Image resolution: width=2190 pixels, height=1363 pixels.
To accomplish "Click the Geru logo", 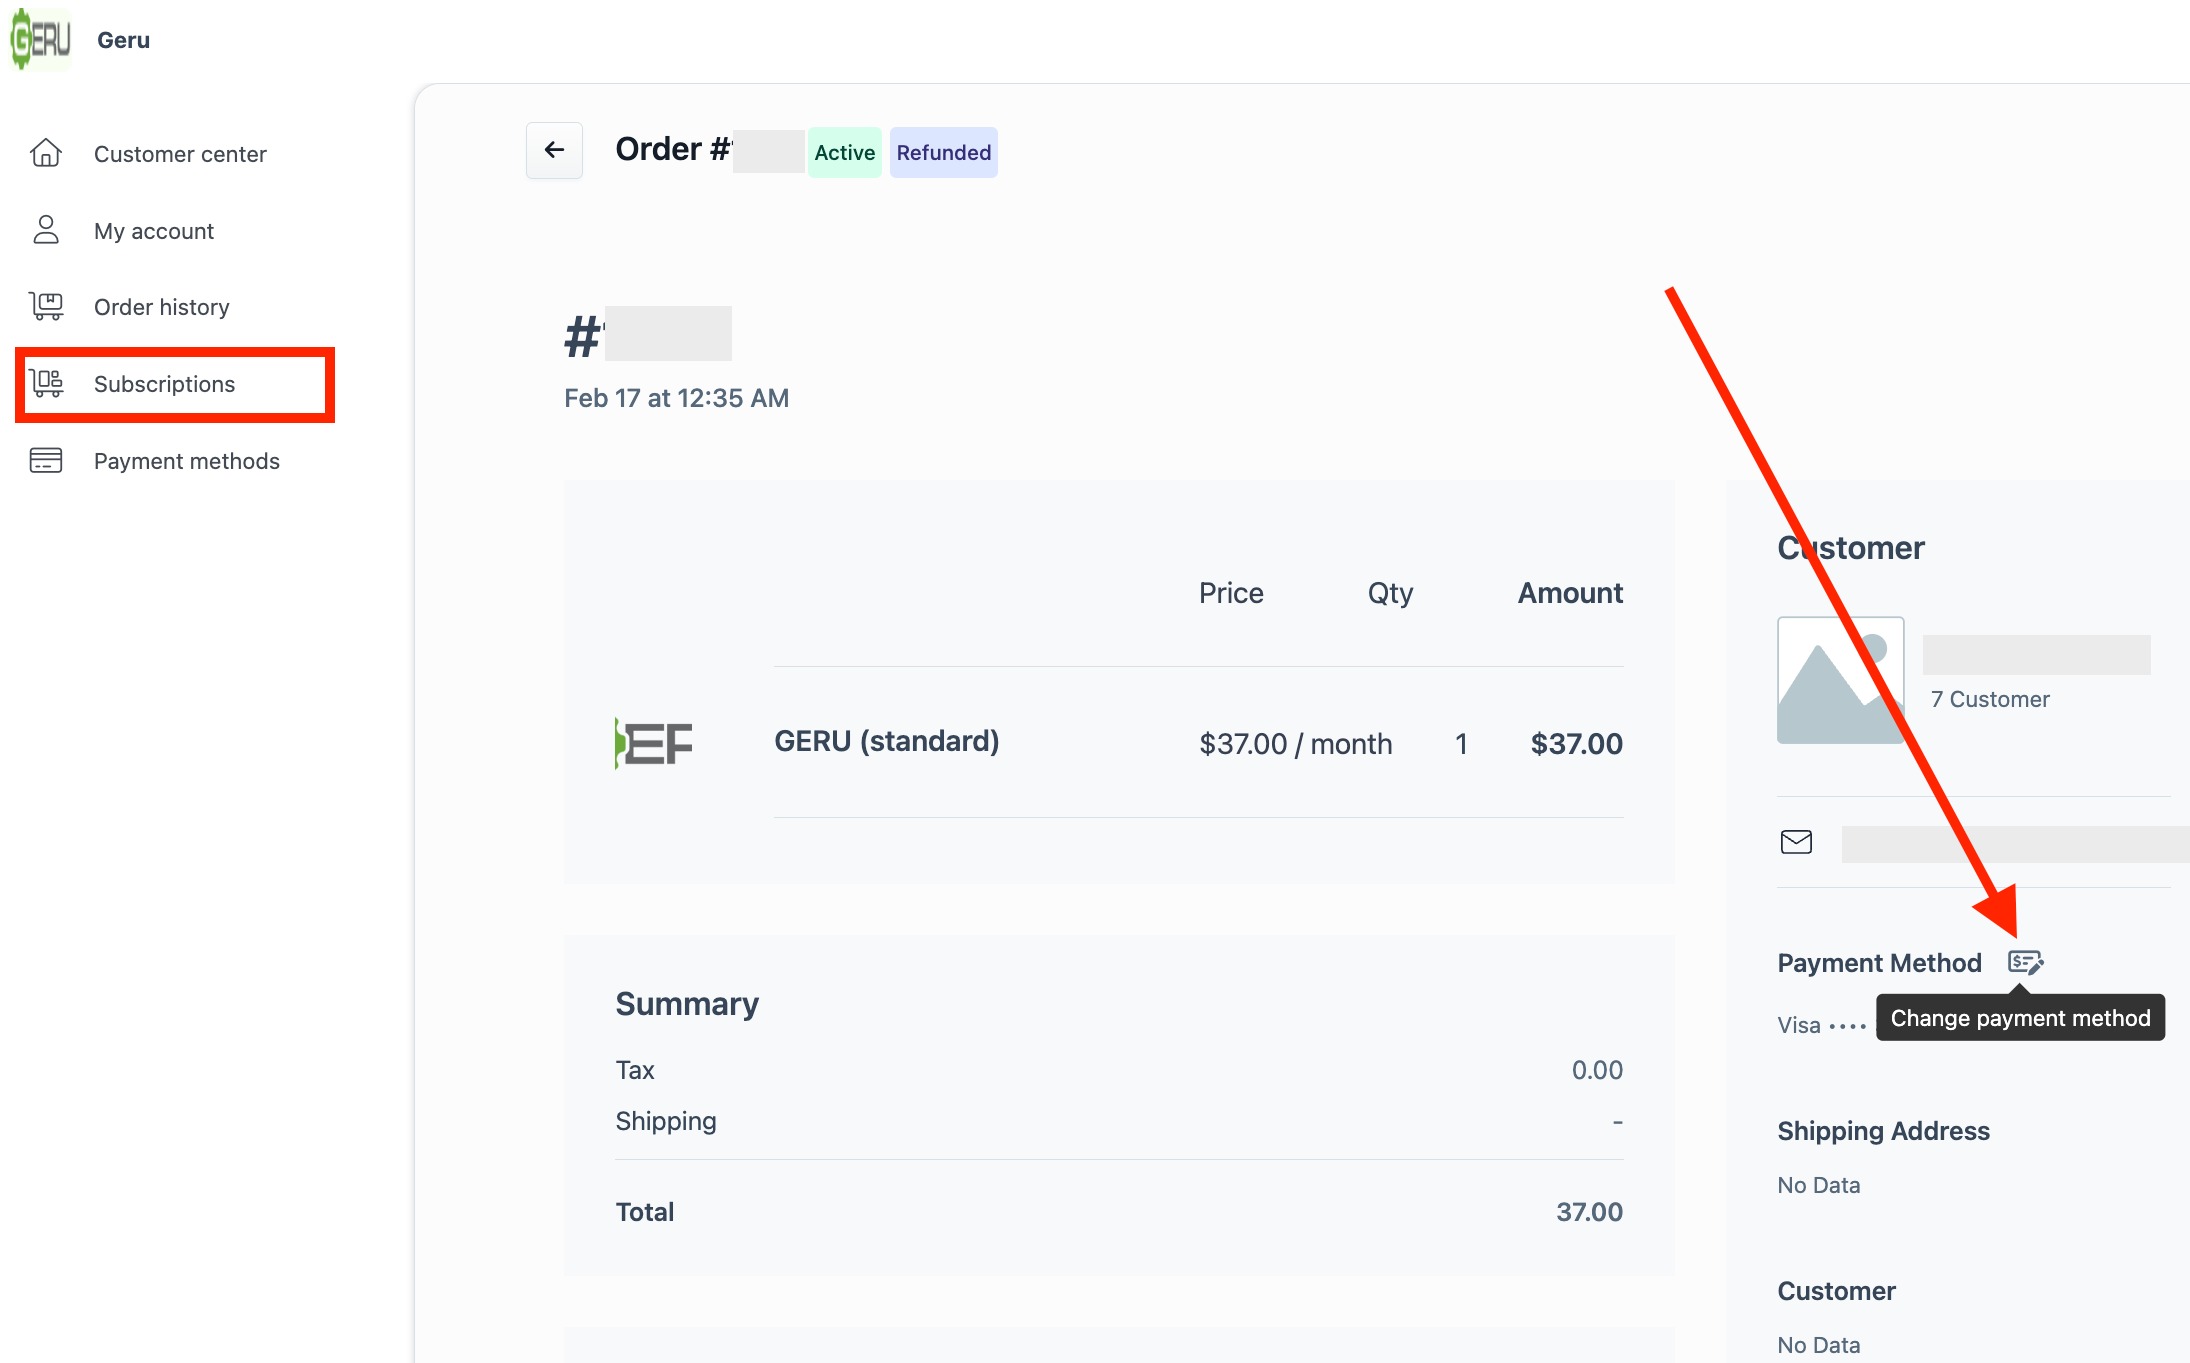I will [41, 39].
